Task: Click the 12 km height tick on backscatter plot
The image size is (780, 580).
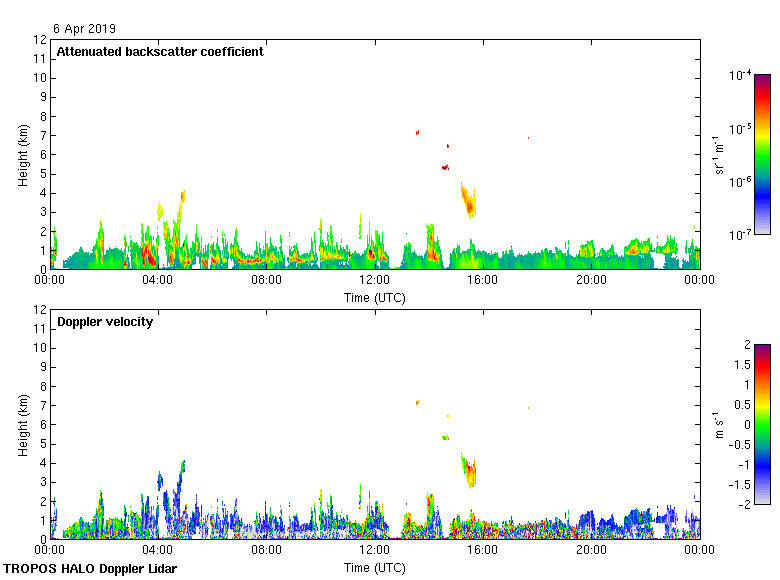Action: [x=40, y=40]
